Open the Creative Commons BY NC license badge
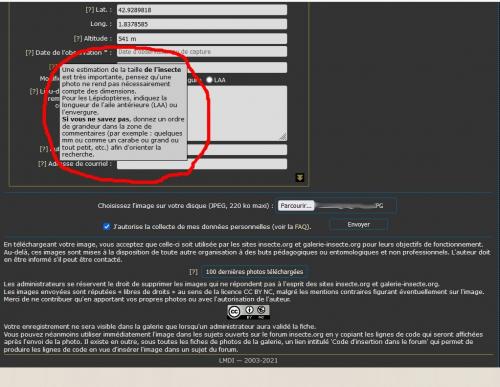This screenshot has height=387, width=500. pos(248,312)
